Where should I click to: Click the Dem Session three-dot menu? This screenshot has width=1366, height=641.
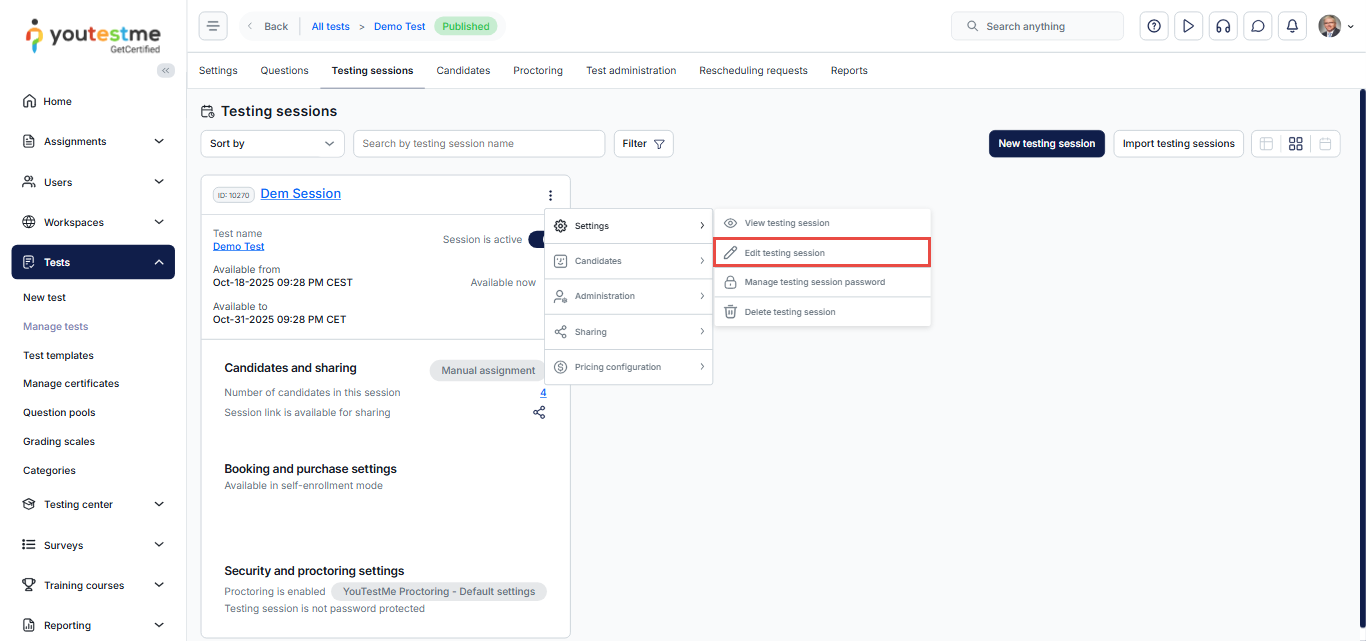coord(550,195)
